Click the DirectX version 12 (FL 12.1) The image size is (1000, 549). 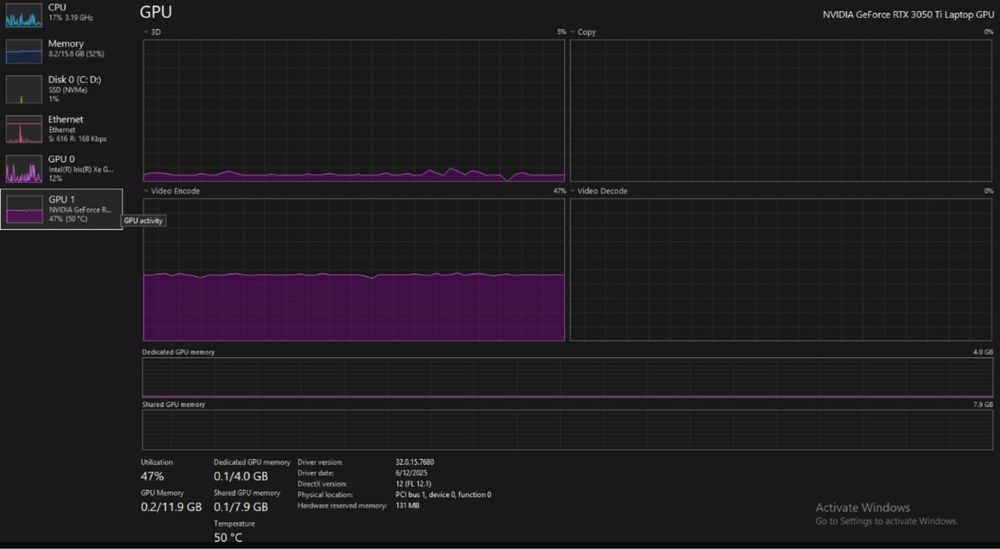click(413, 483)
